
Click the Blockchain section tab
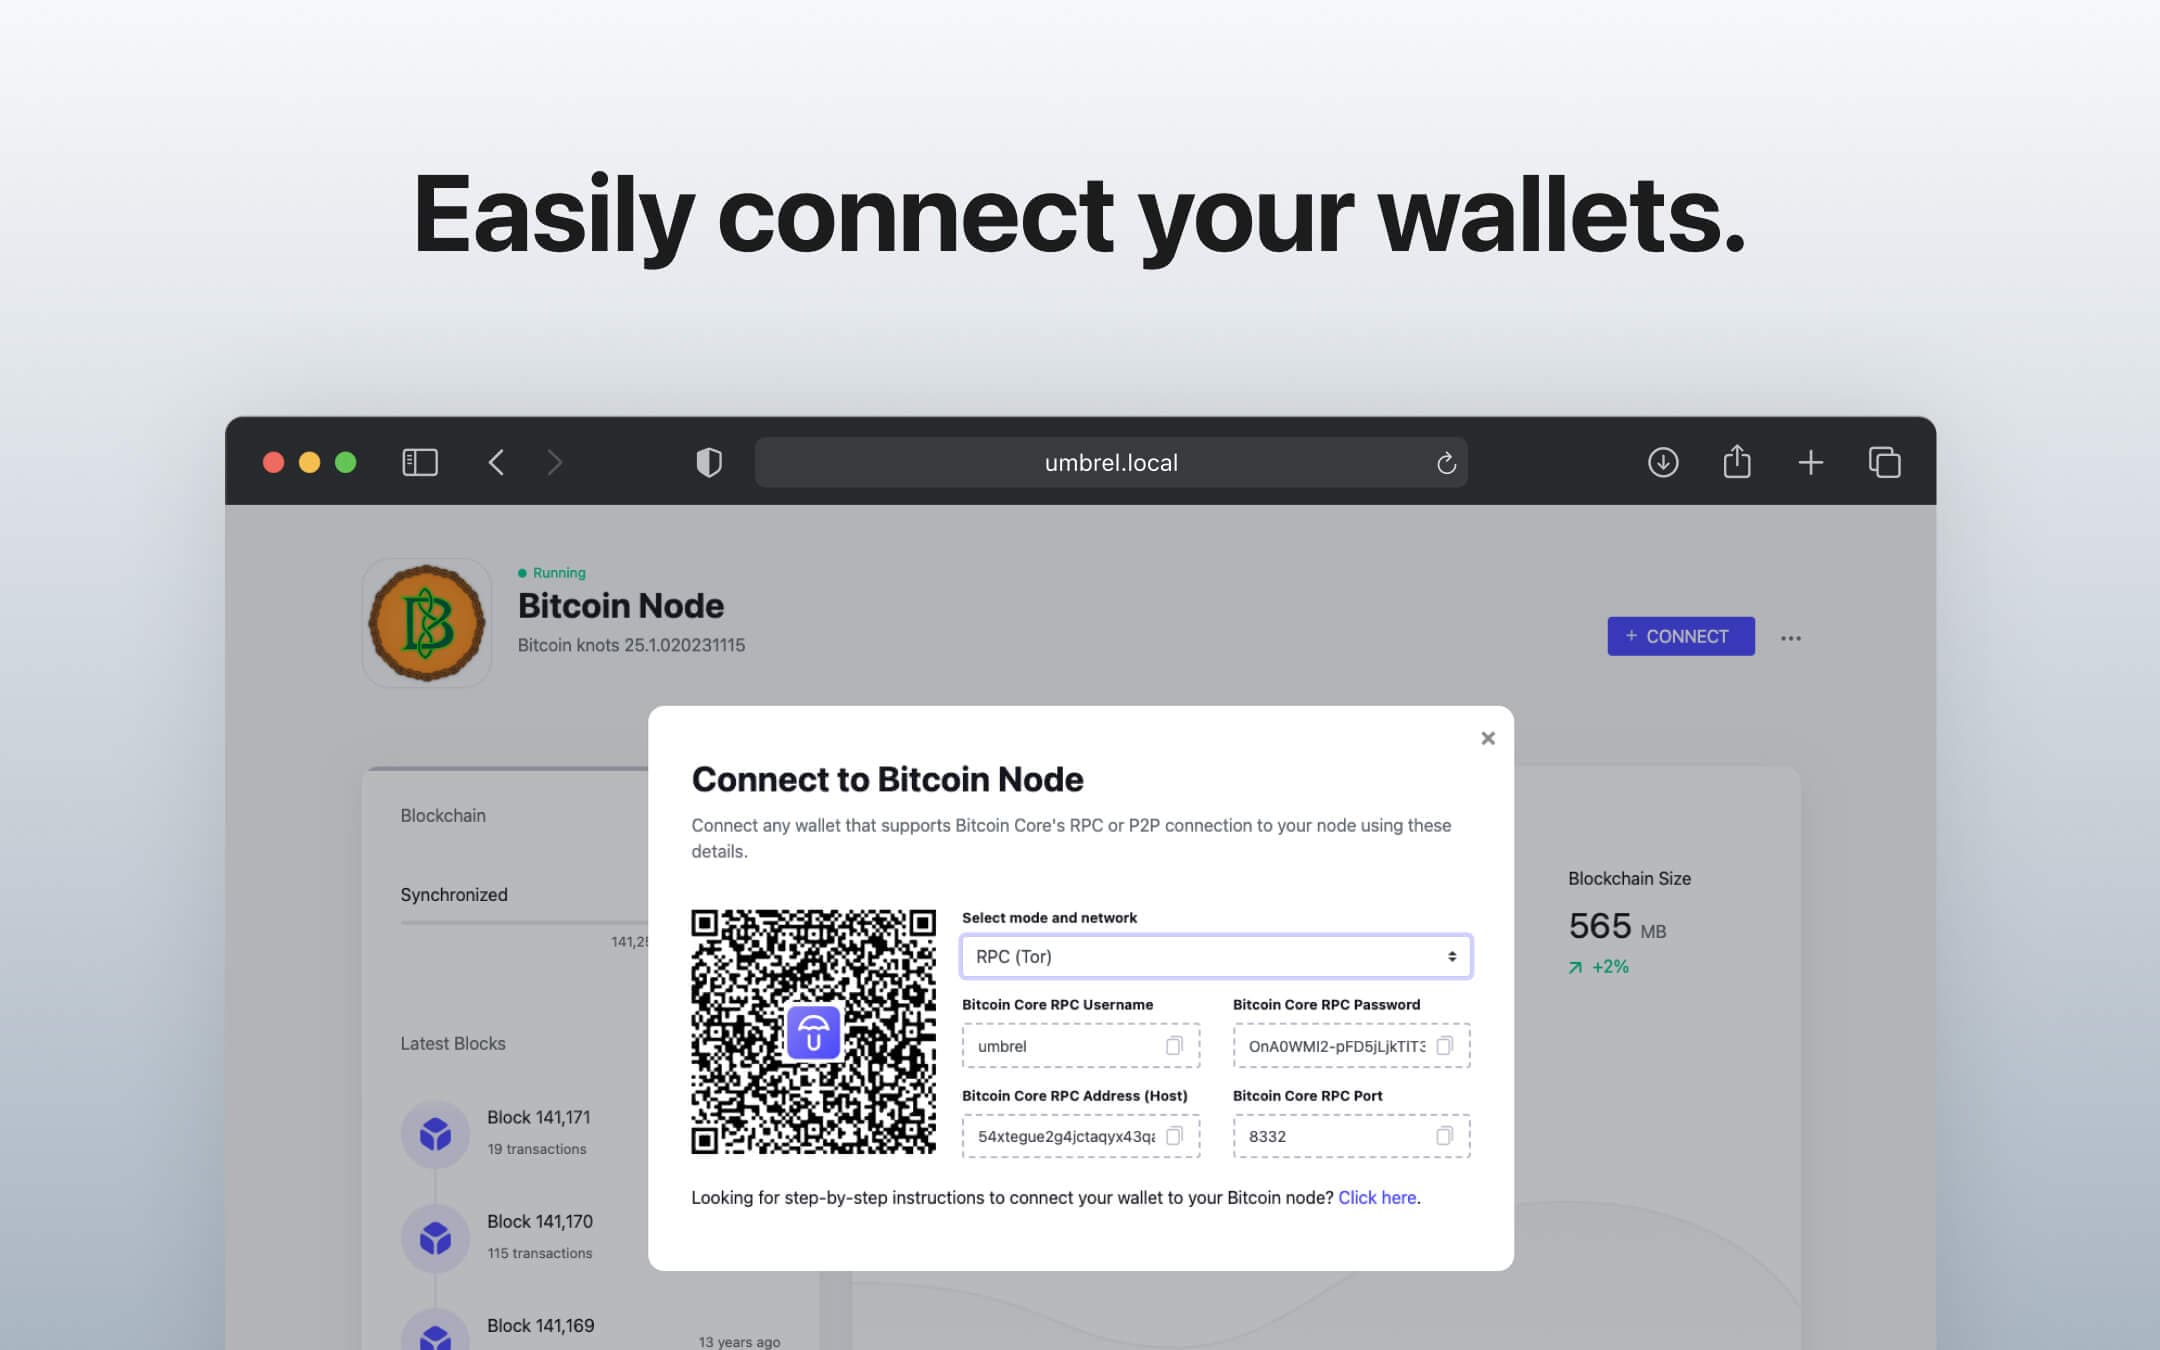442,813
